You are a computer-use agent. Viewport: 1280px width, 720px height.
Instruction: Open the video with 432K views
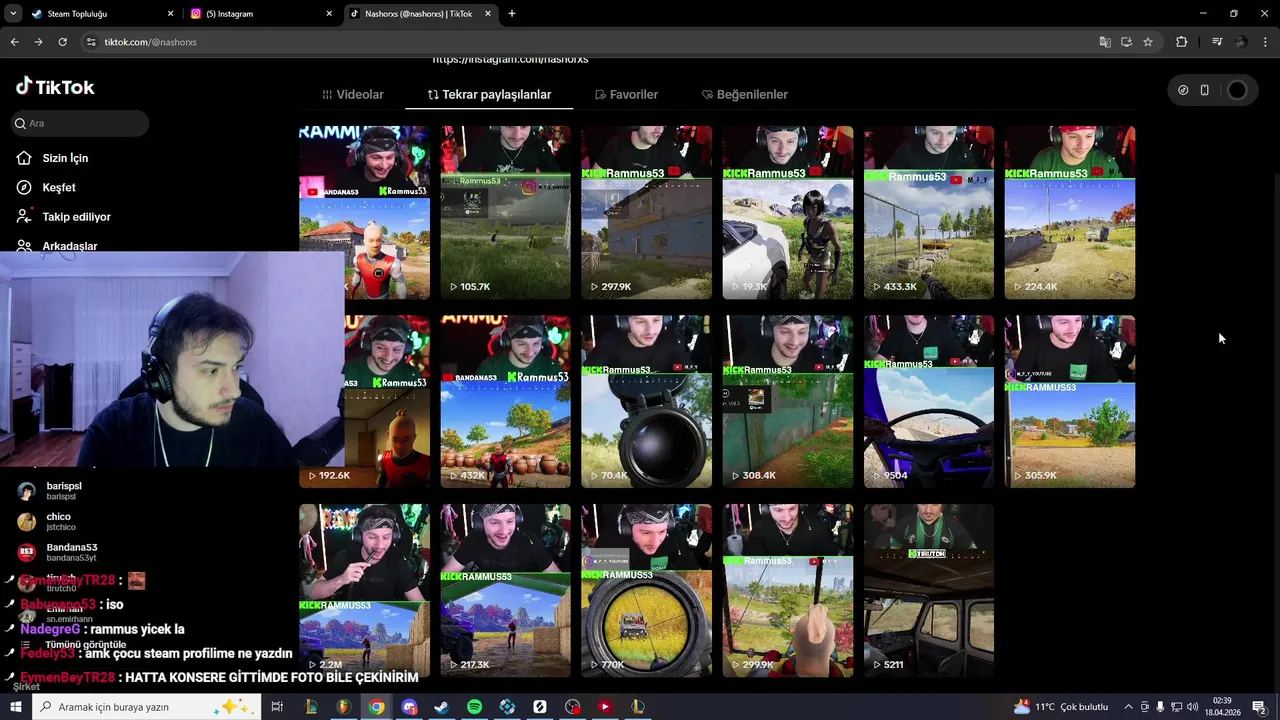click(506, 401)
